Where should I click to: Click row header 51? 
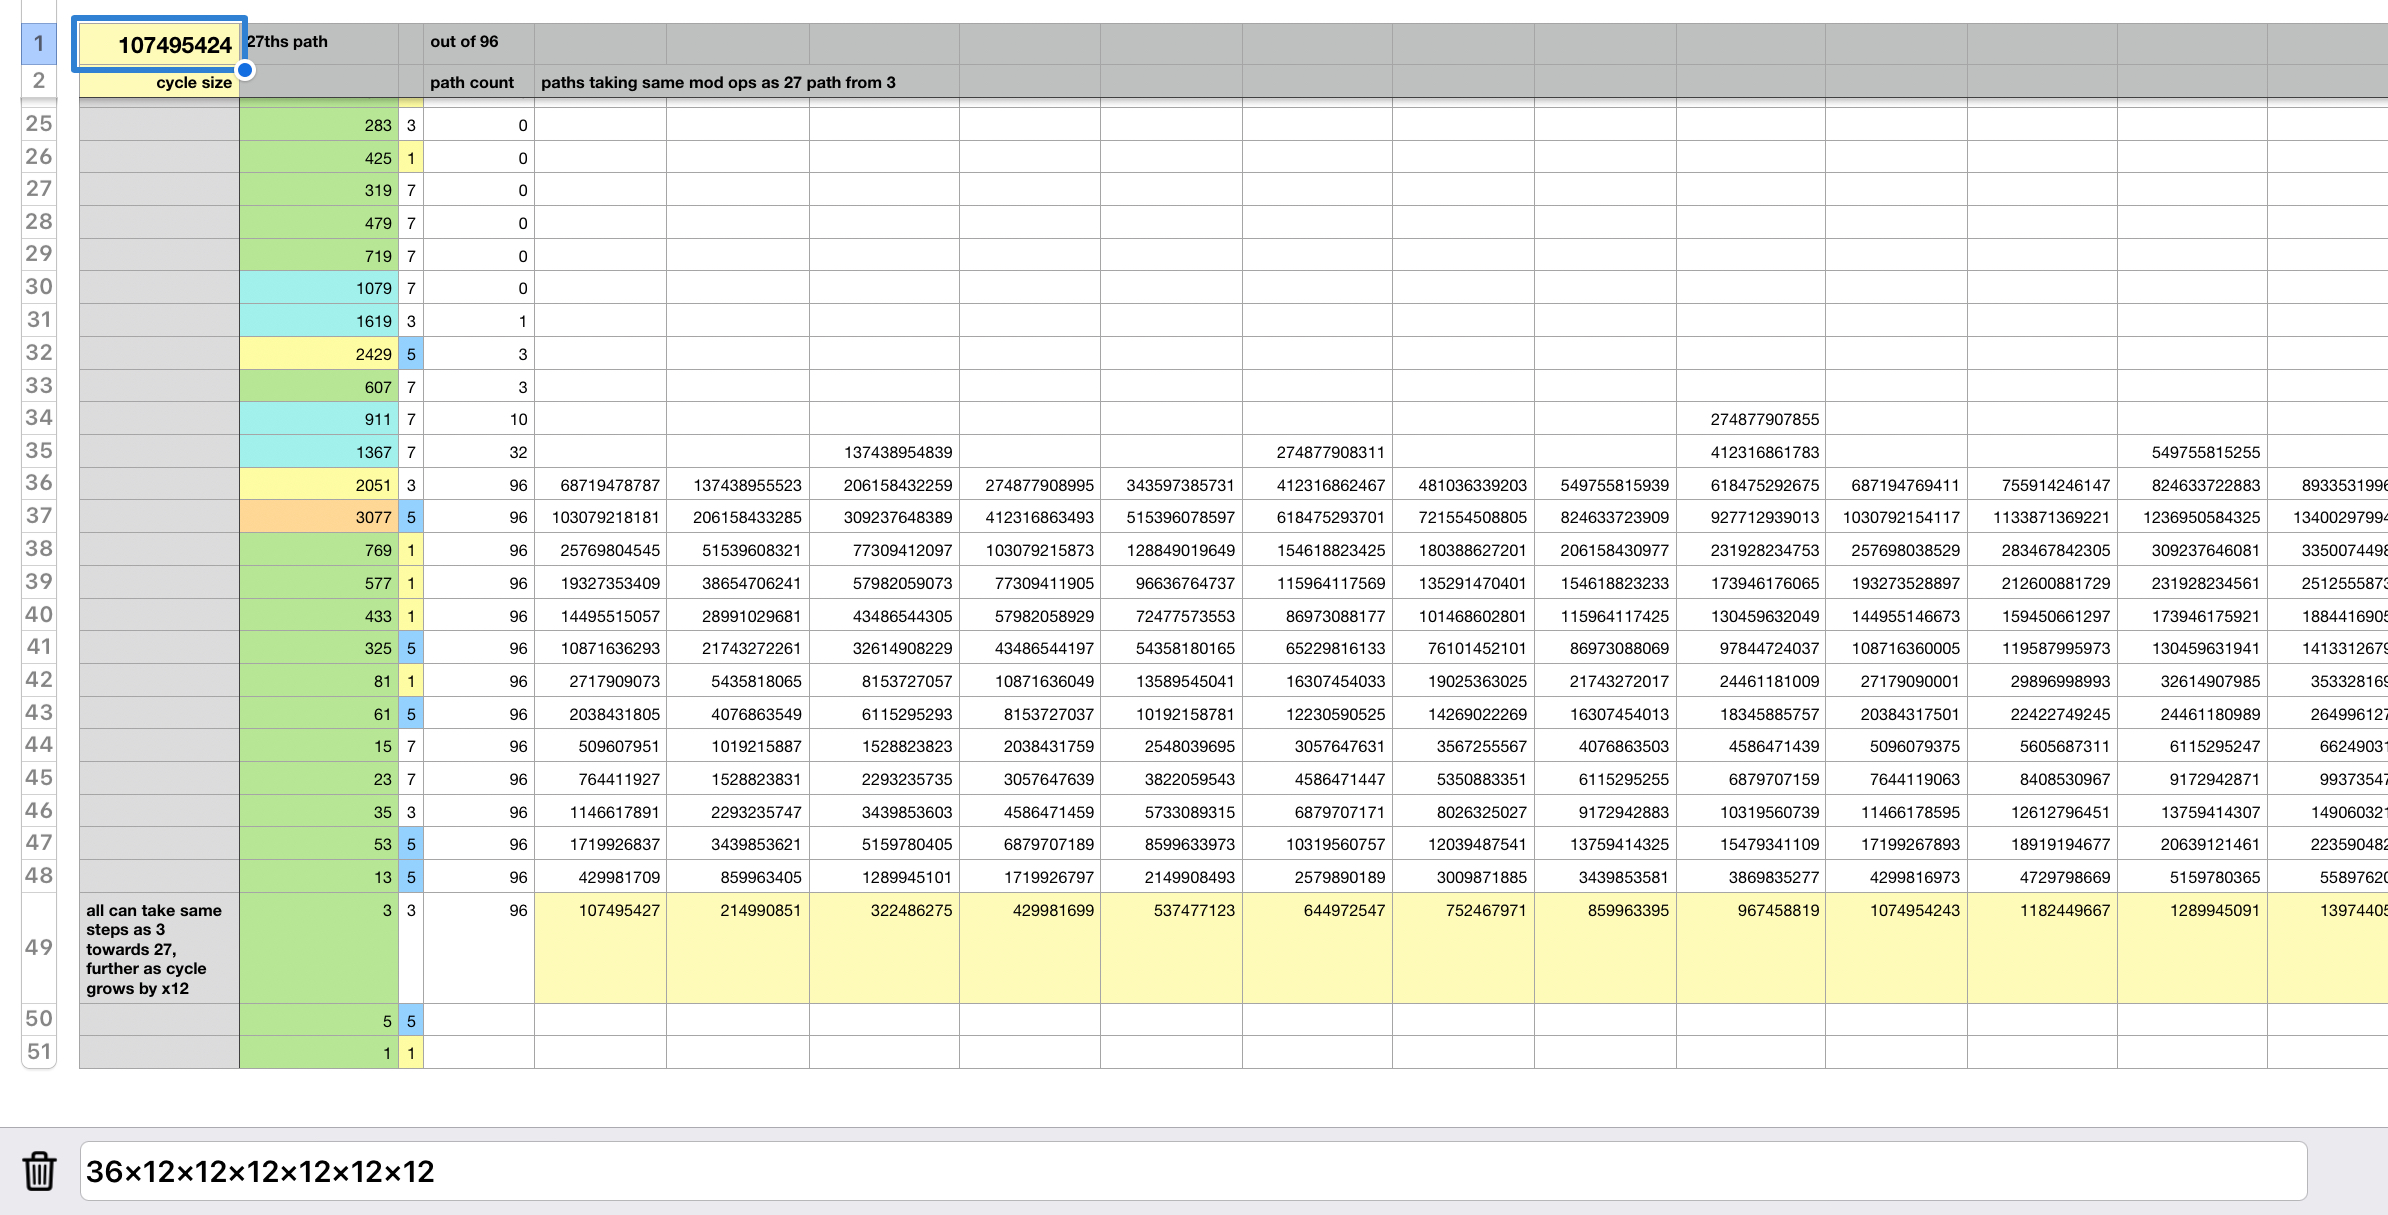tap(39, 1052)
